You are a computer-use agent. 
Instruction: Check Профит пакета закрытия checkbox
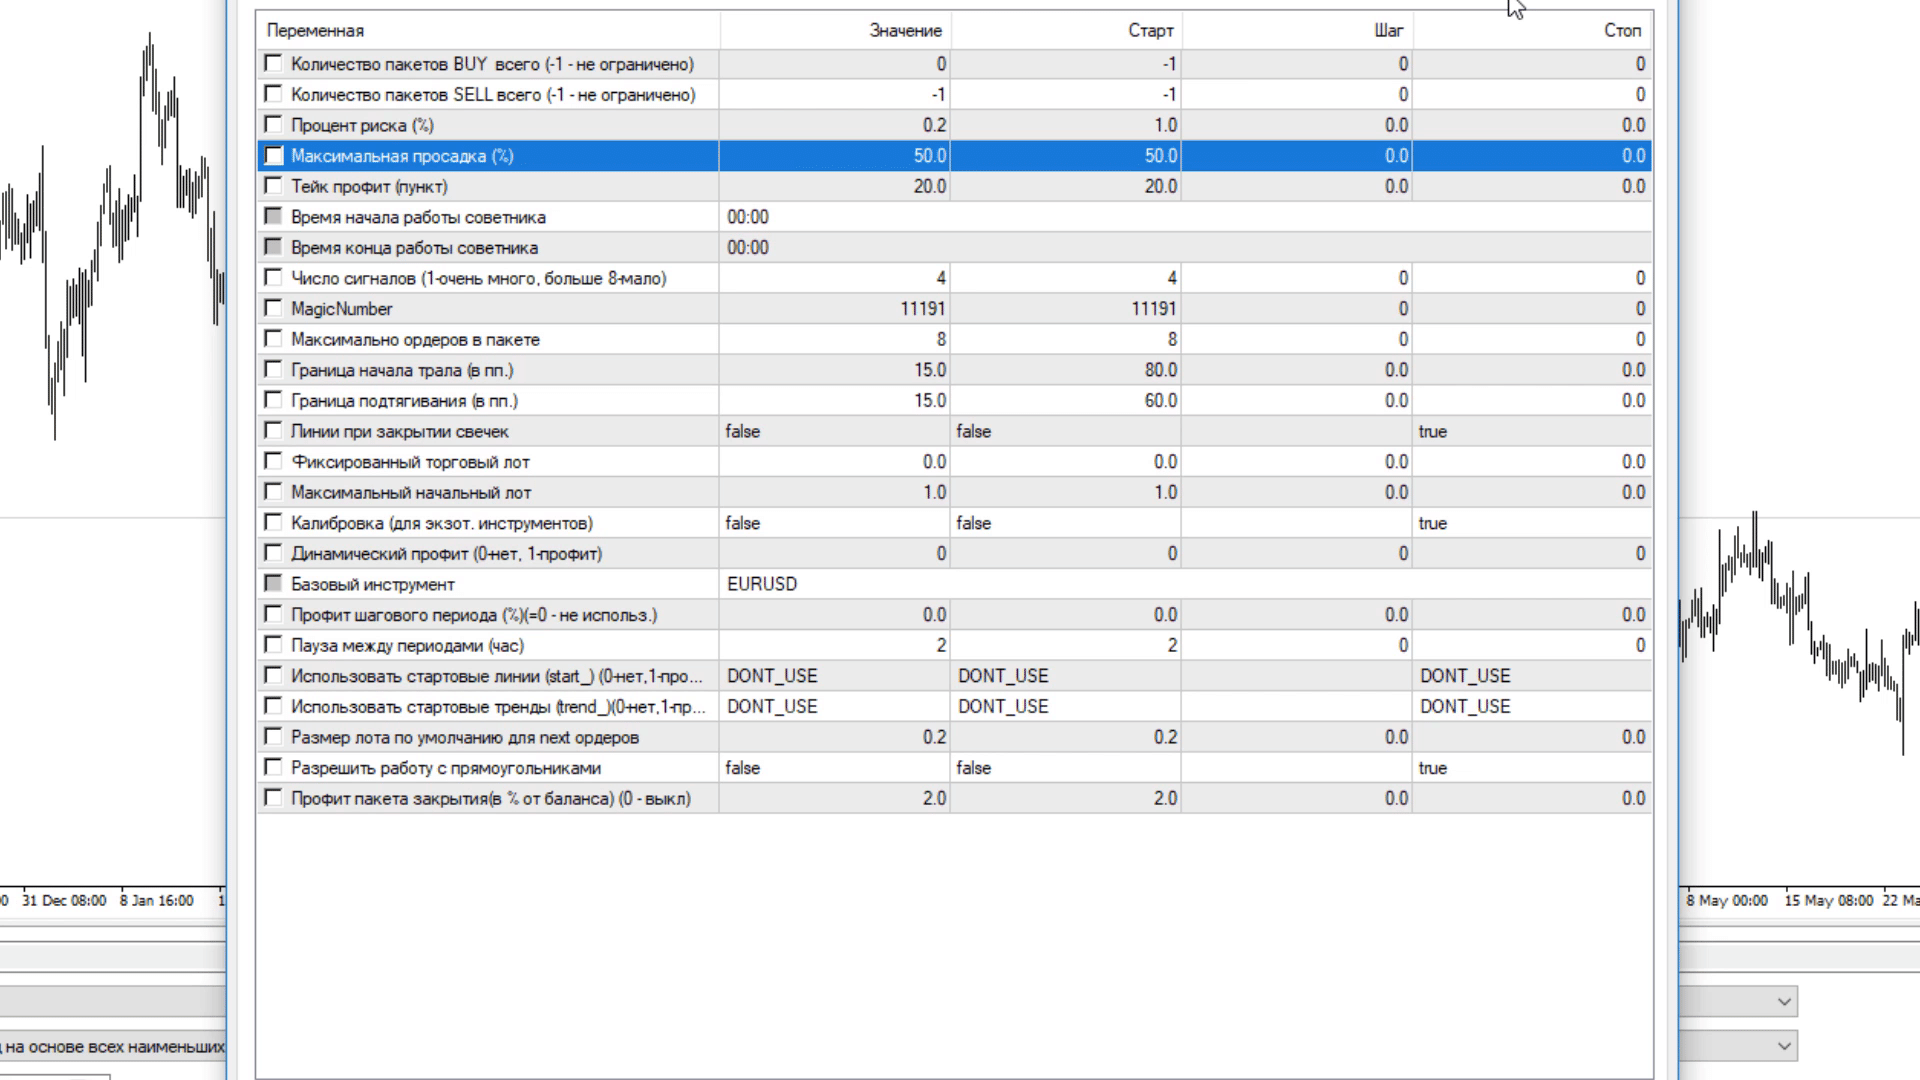point(273,798)
